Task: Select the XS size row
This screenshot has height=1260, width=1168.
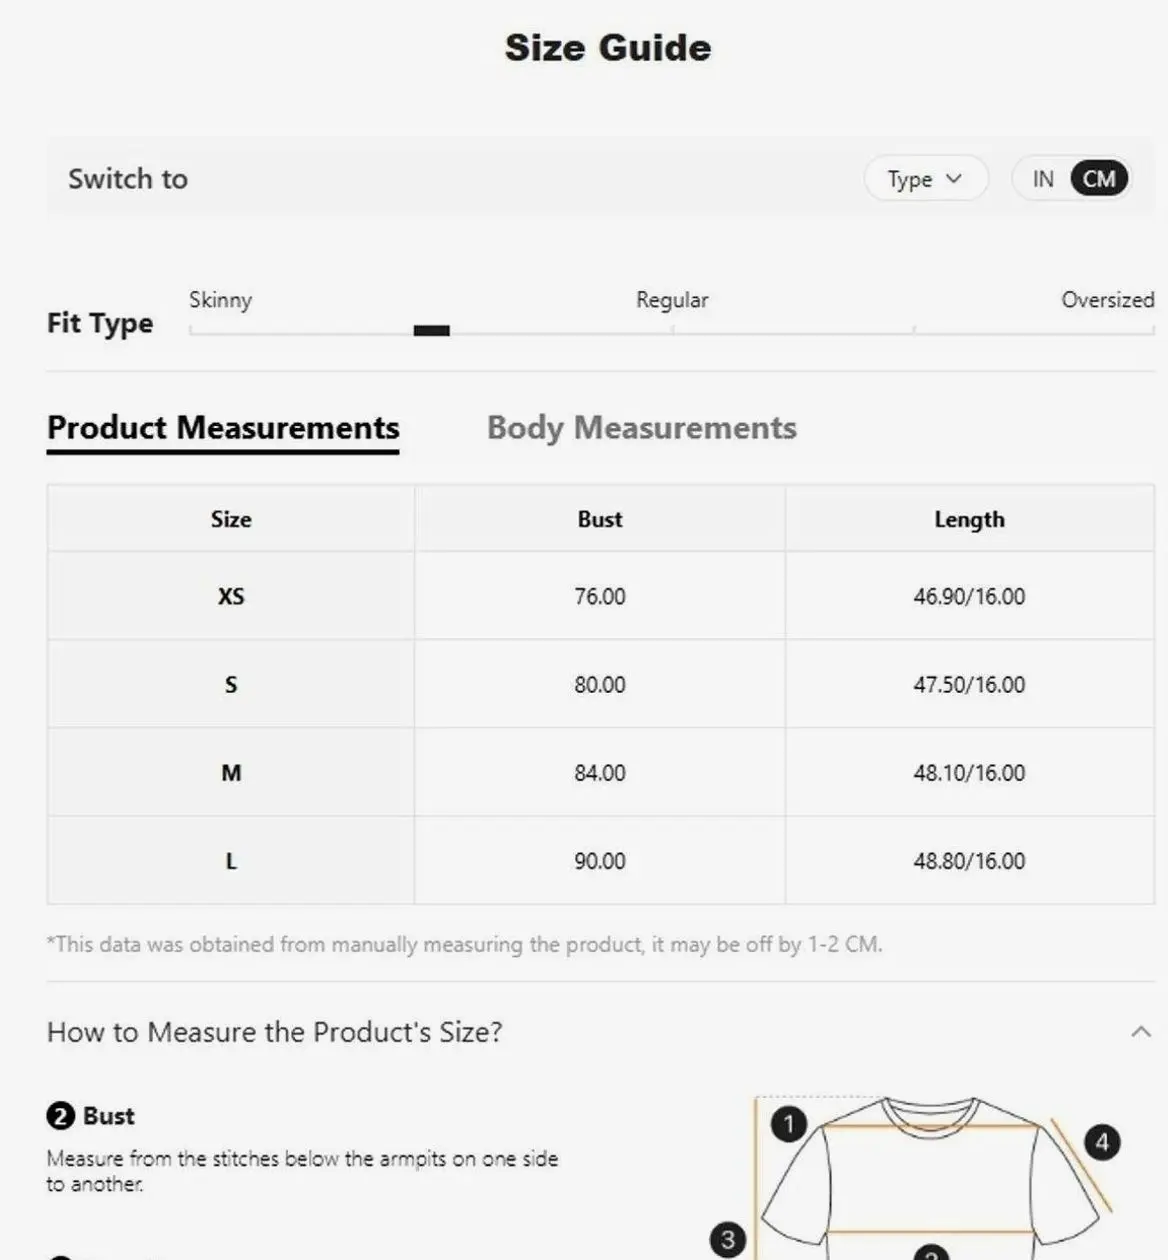Action: [231, 596]
